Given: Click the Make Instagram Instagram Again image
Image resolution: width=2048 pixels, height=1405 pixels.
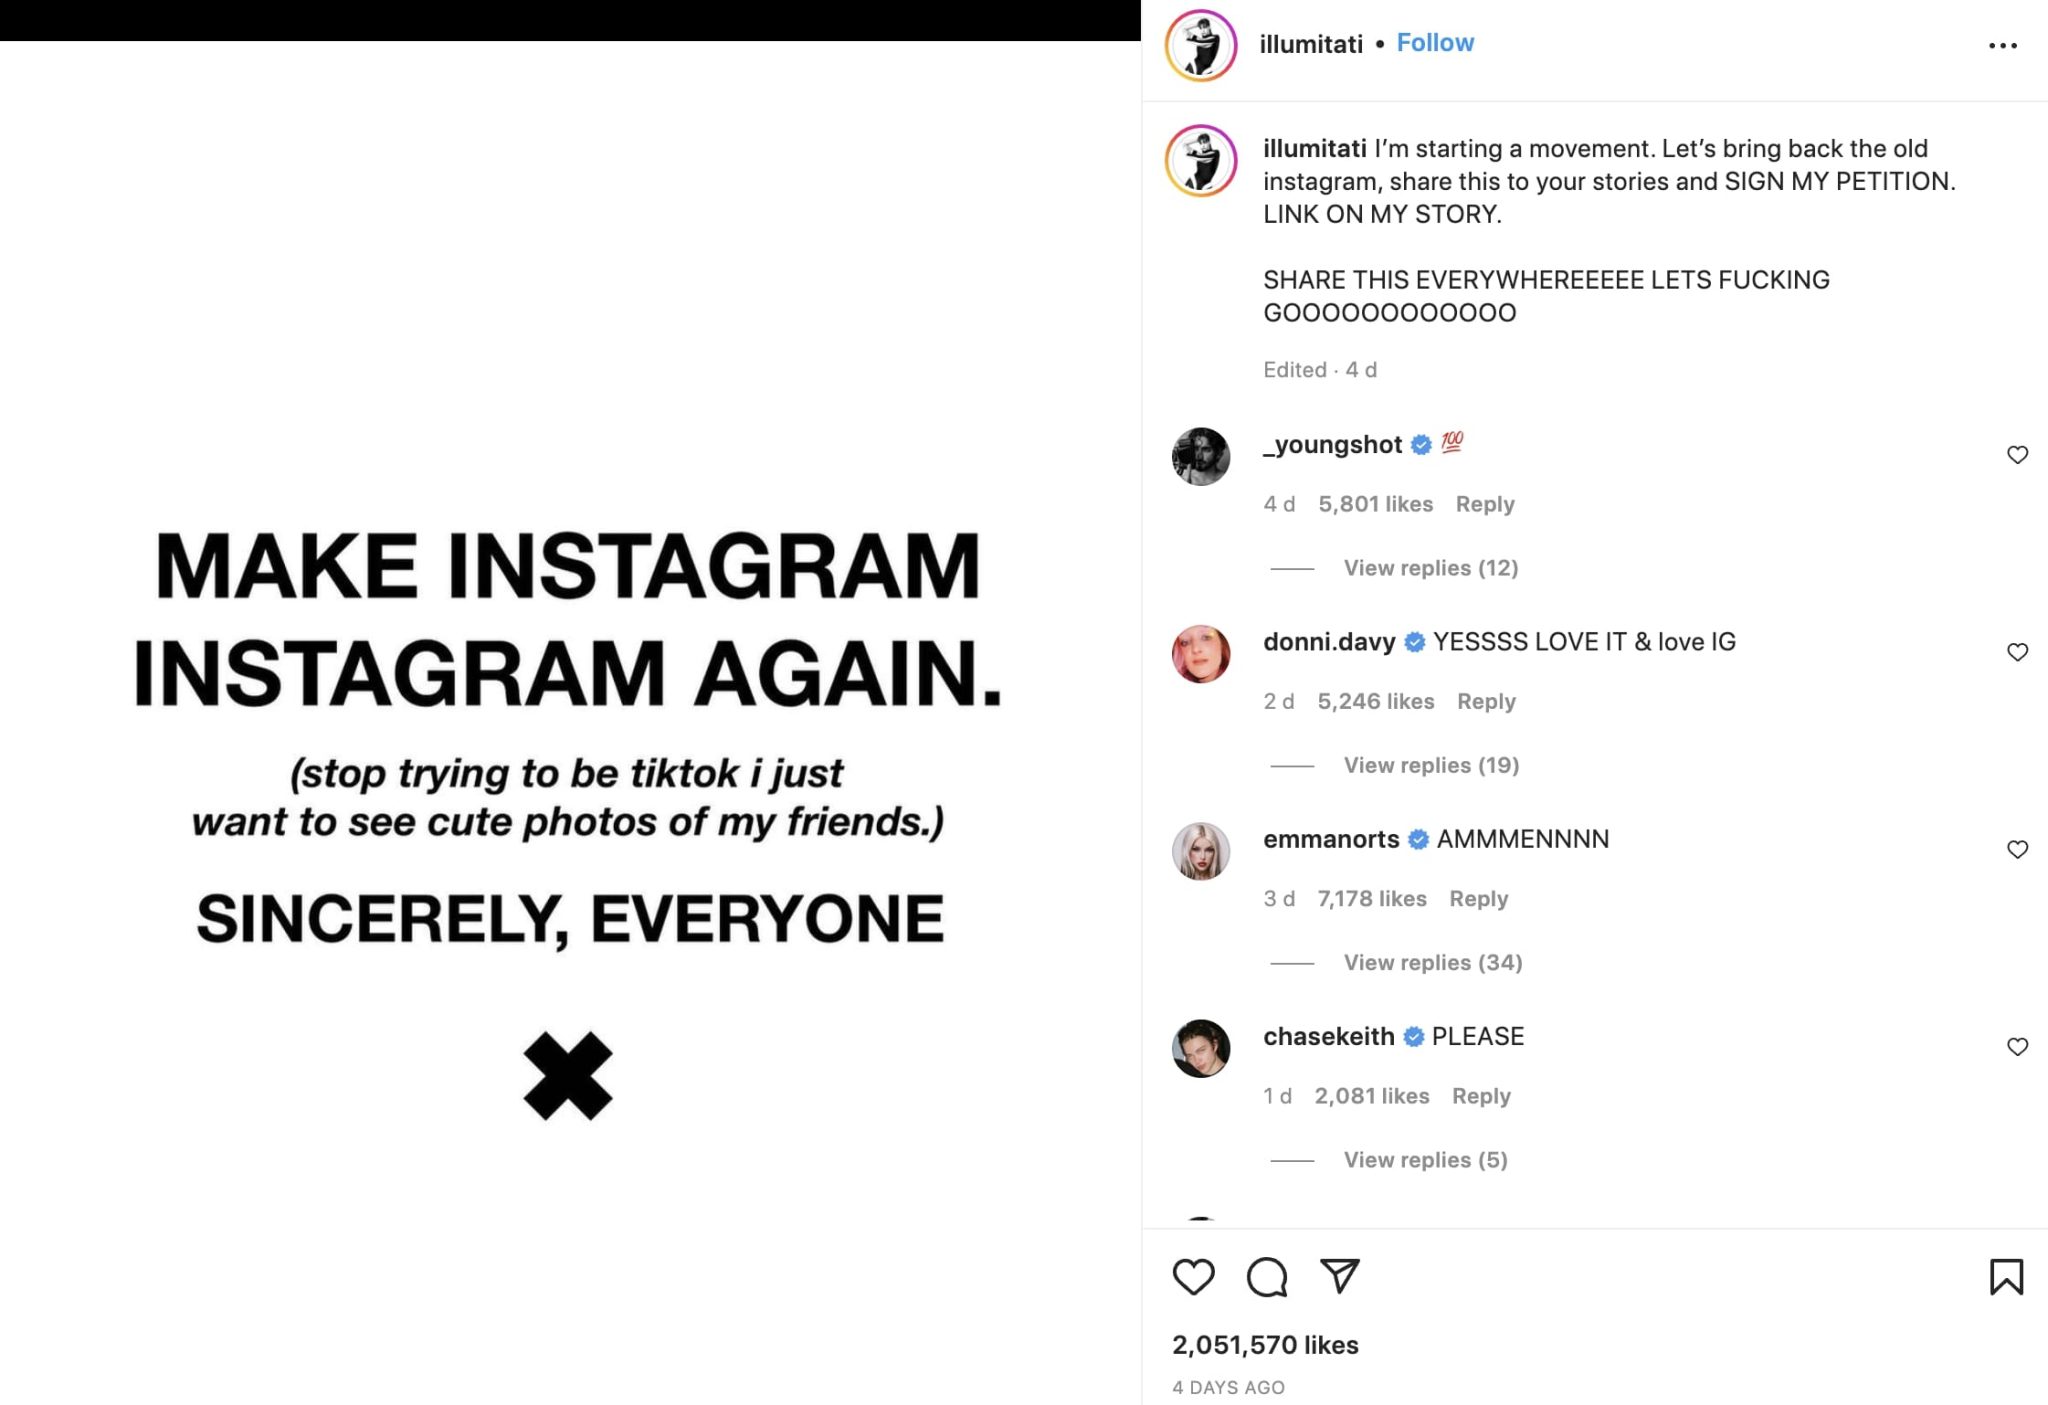Looking at the screenshot, I should (569, 720).
